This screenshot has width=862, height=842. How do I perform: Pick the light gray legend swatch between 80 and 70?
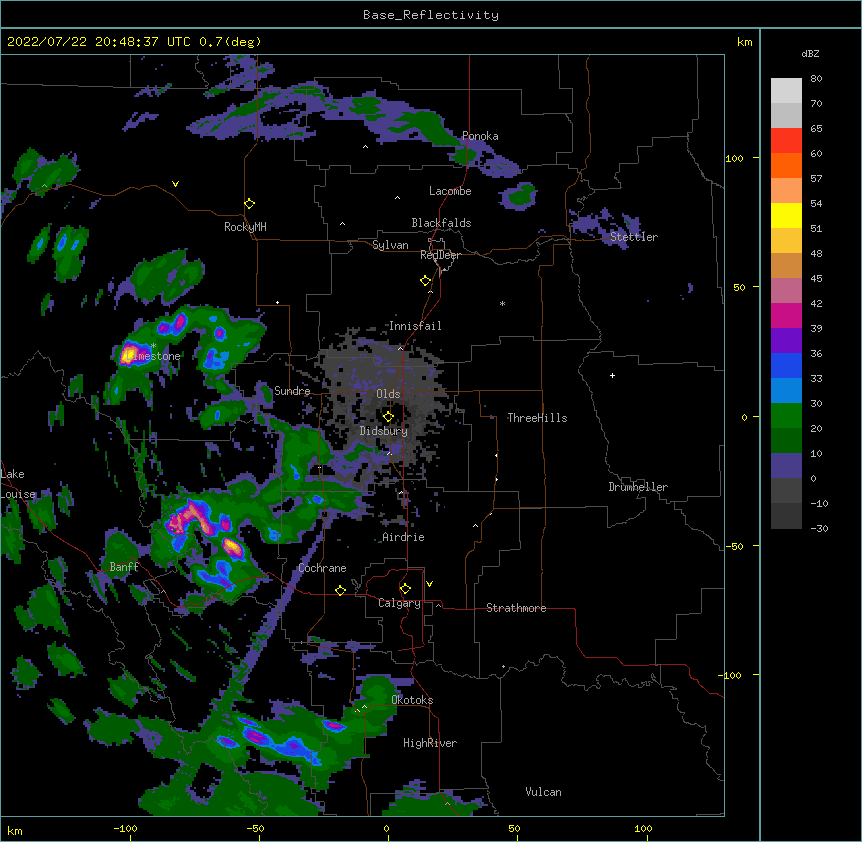pos(786,91)
